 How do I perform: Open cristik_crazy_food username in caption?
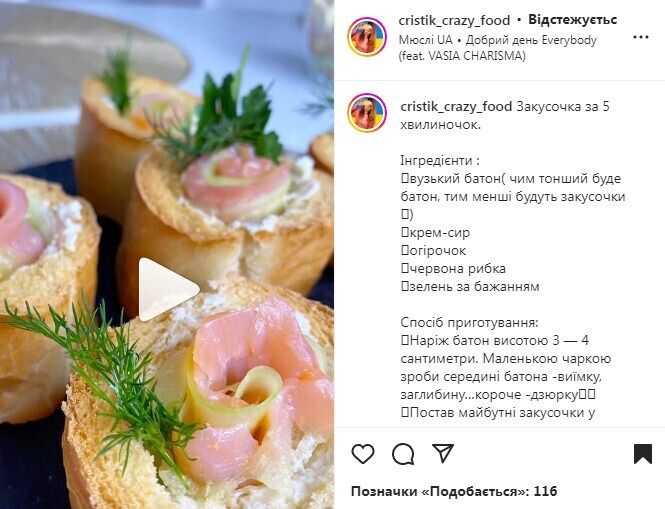tap(456, 106)
